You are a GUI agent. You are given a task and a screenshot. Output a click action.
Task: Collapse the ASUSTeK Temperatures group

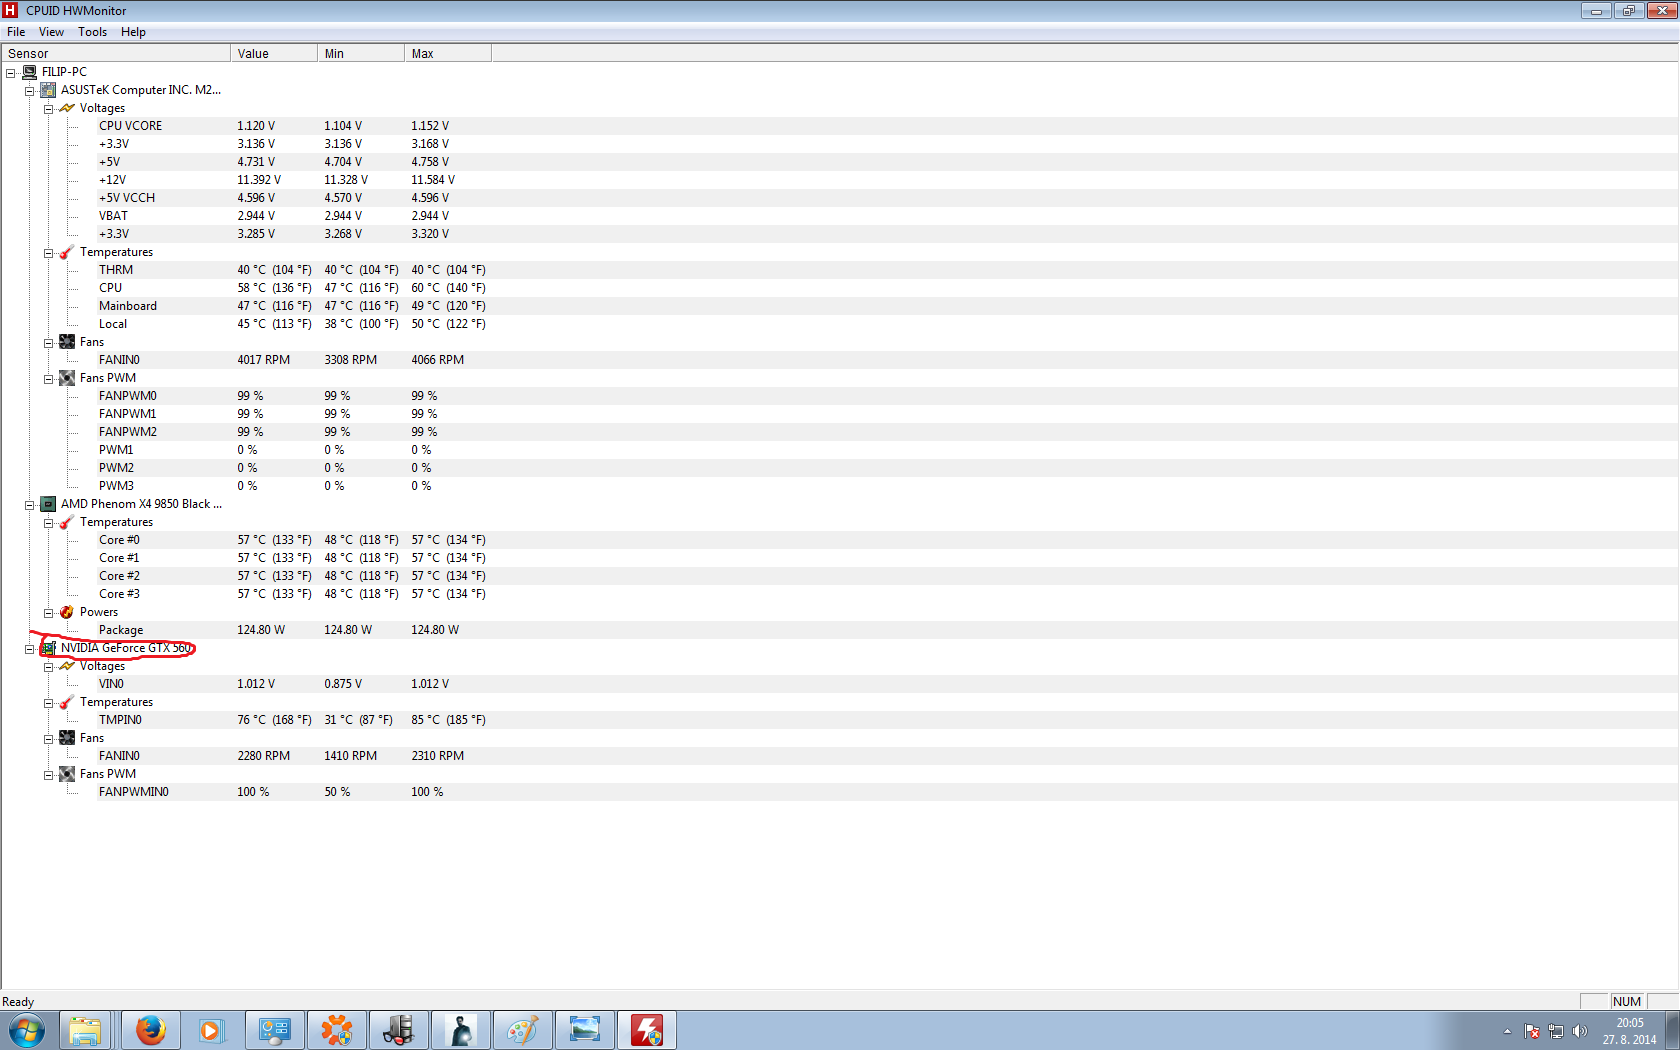pos(48,253)
